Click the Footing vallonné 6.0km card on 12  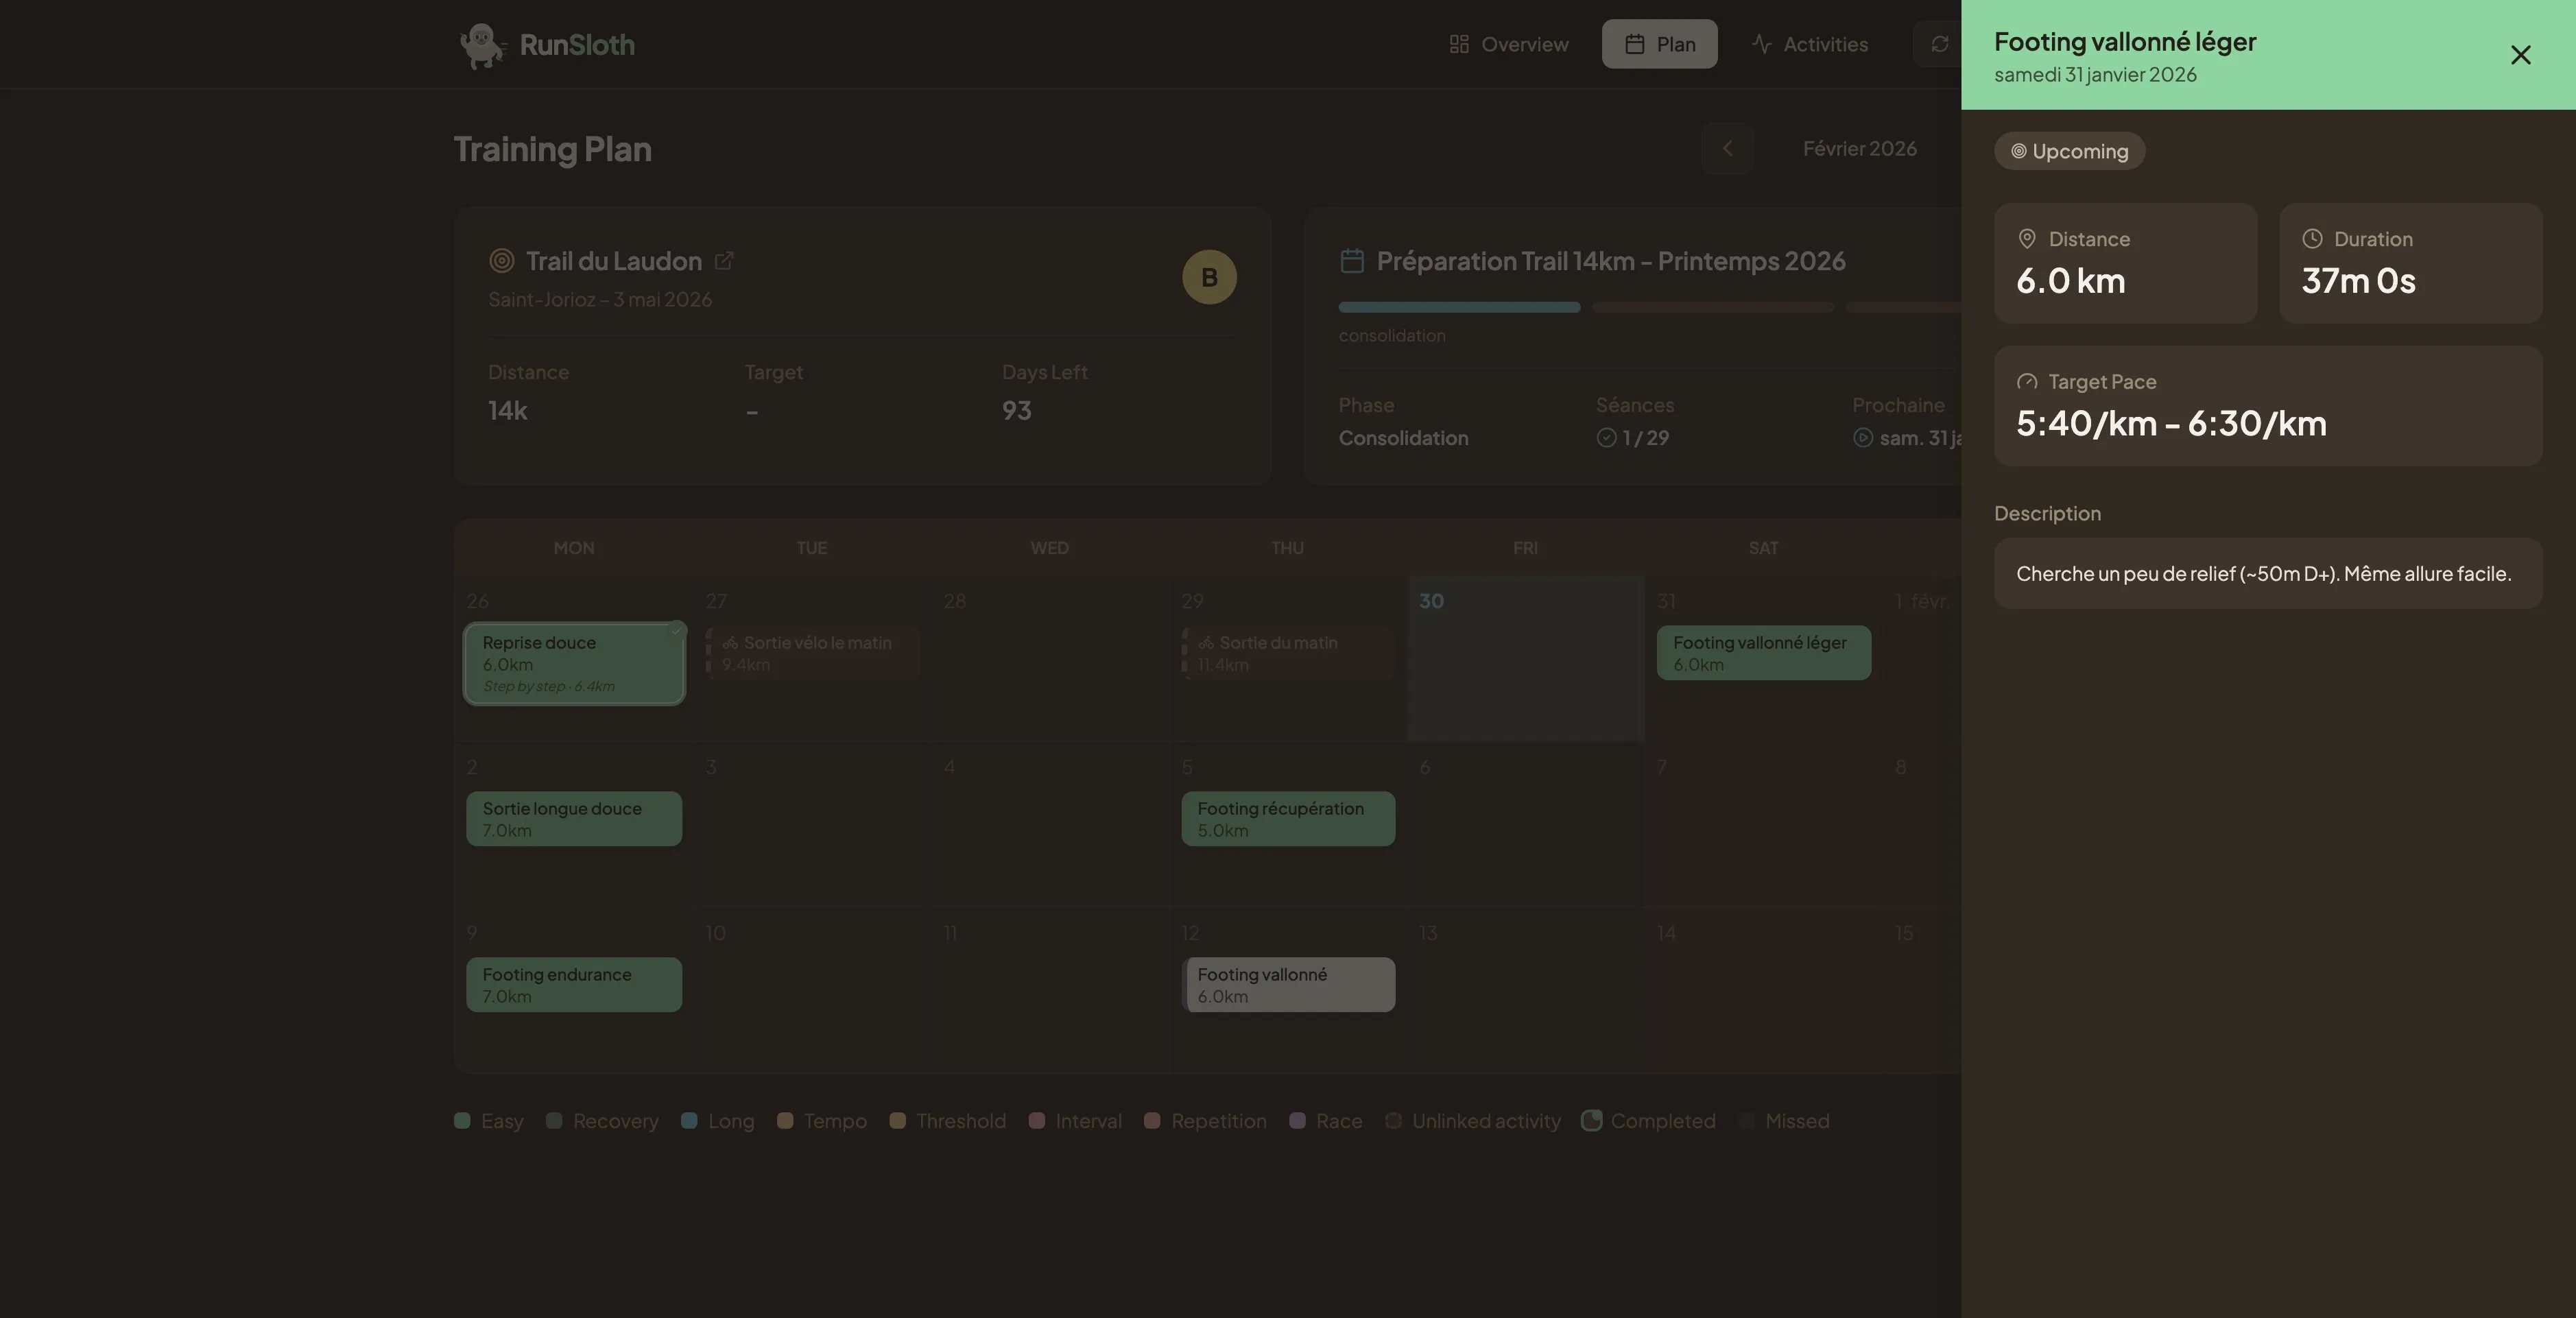[x=1288, y=985]
